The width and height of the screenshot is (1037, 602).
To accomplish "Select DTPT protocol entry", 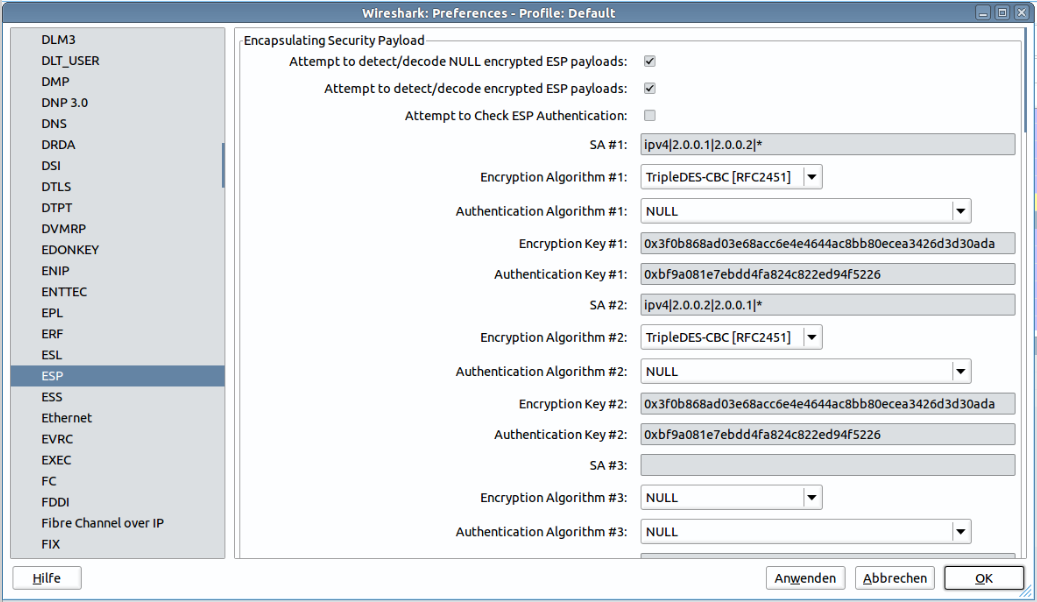I will coord(117,208).
